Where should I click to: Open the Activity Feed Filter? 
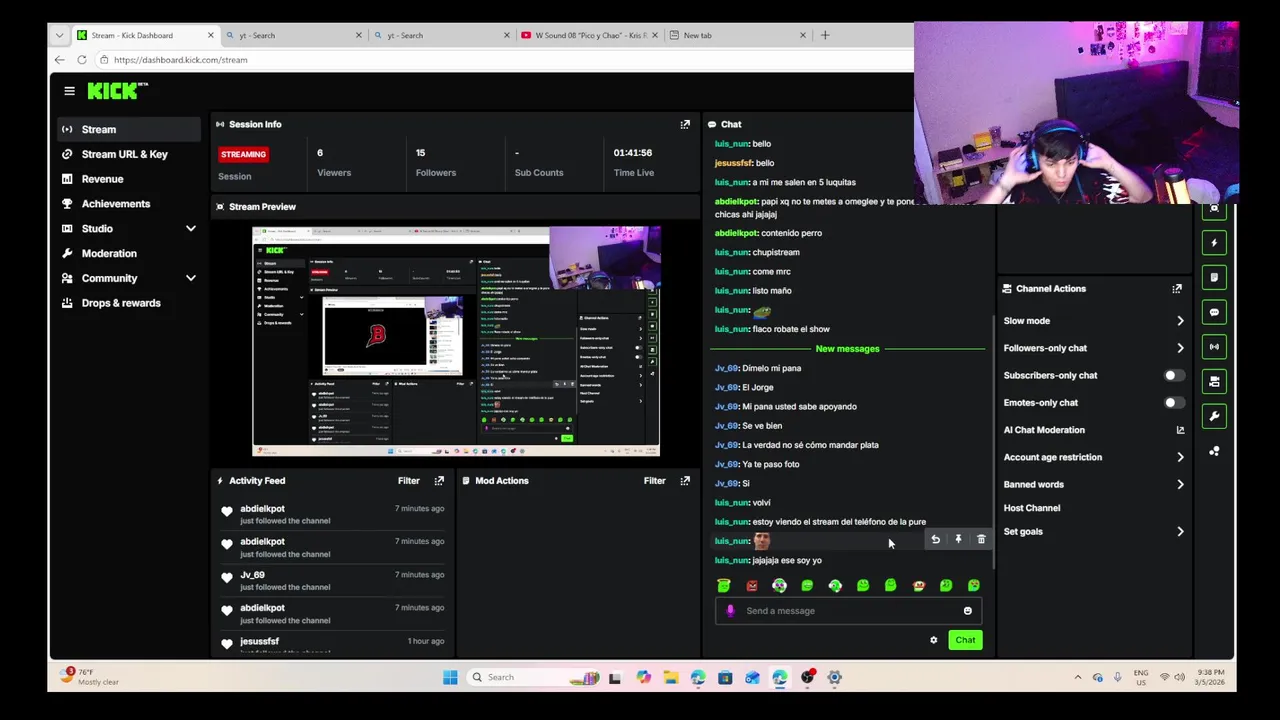[409, 481]
